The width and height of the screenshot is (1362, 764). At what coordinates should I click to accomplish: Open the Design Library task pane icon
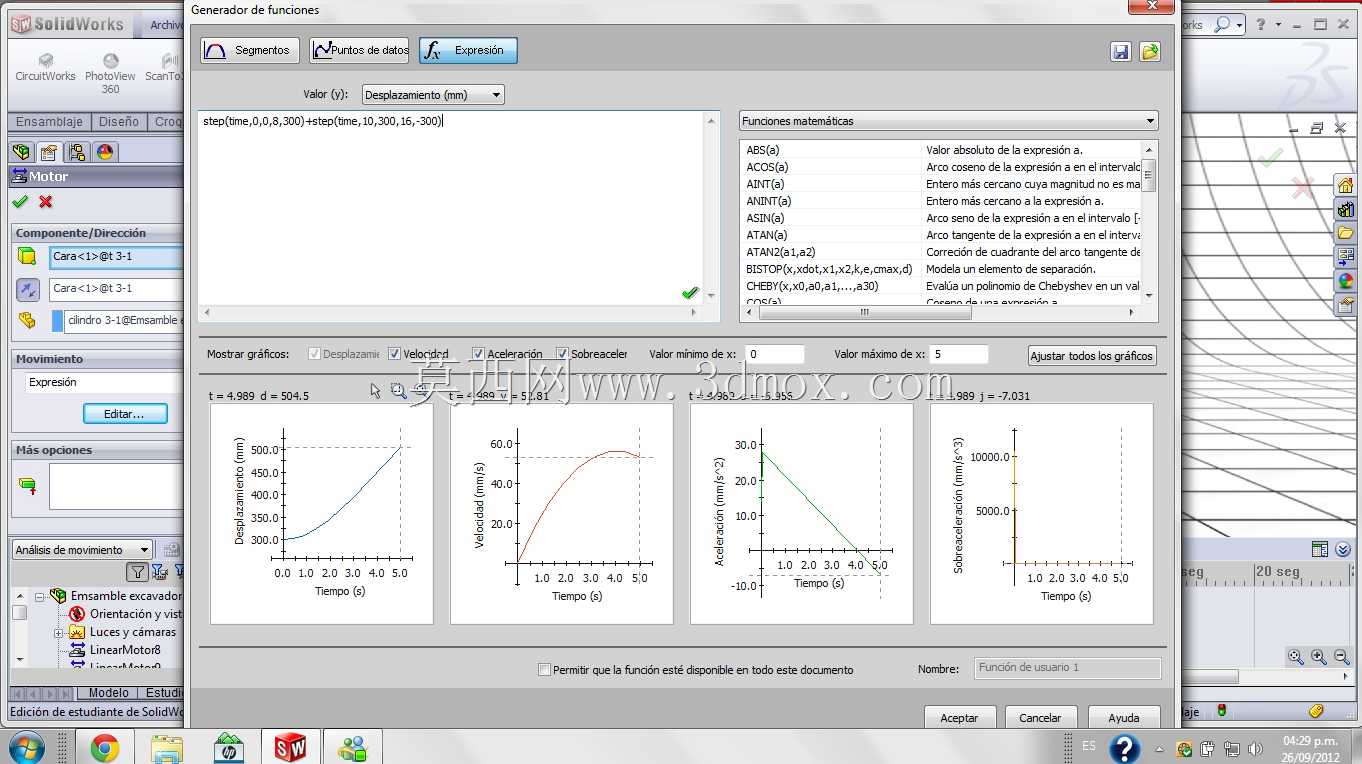click(x=1345, y=209)
